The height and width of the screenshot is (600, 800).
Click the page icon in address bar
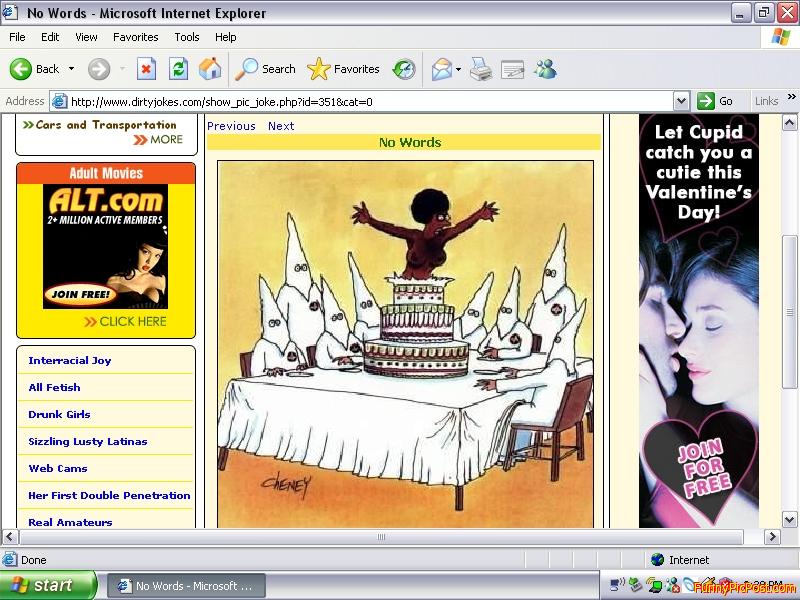(60, 101)
